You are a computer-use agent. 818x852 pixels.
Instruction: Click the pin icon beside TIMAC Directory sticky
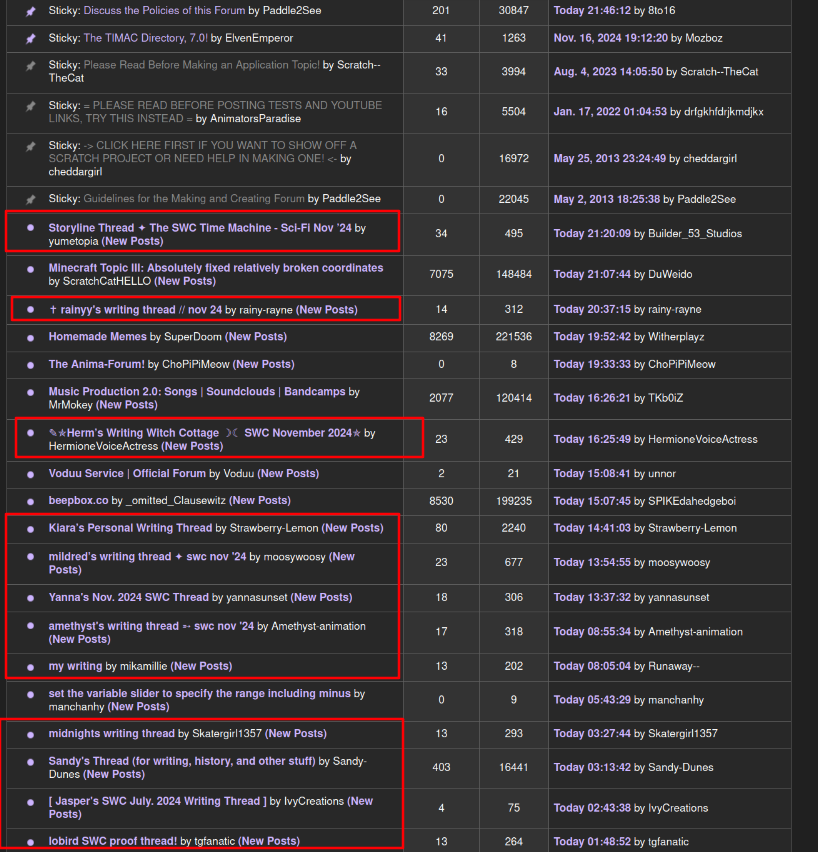(30, 39)
